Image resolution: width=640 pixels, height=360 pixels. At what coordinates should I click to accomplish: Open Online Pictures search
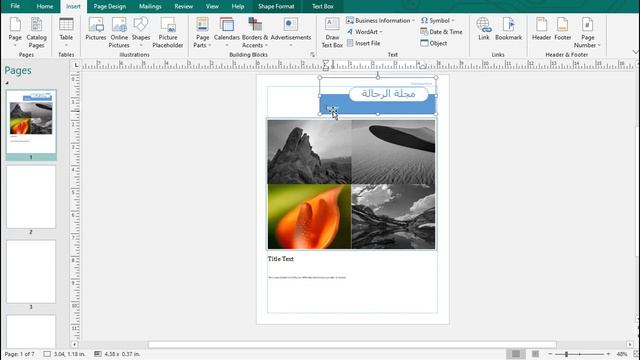pos(119,32)
